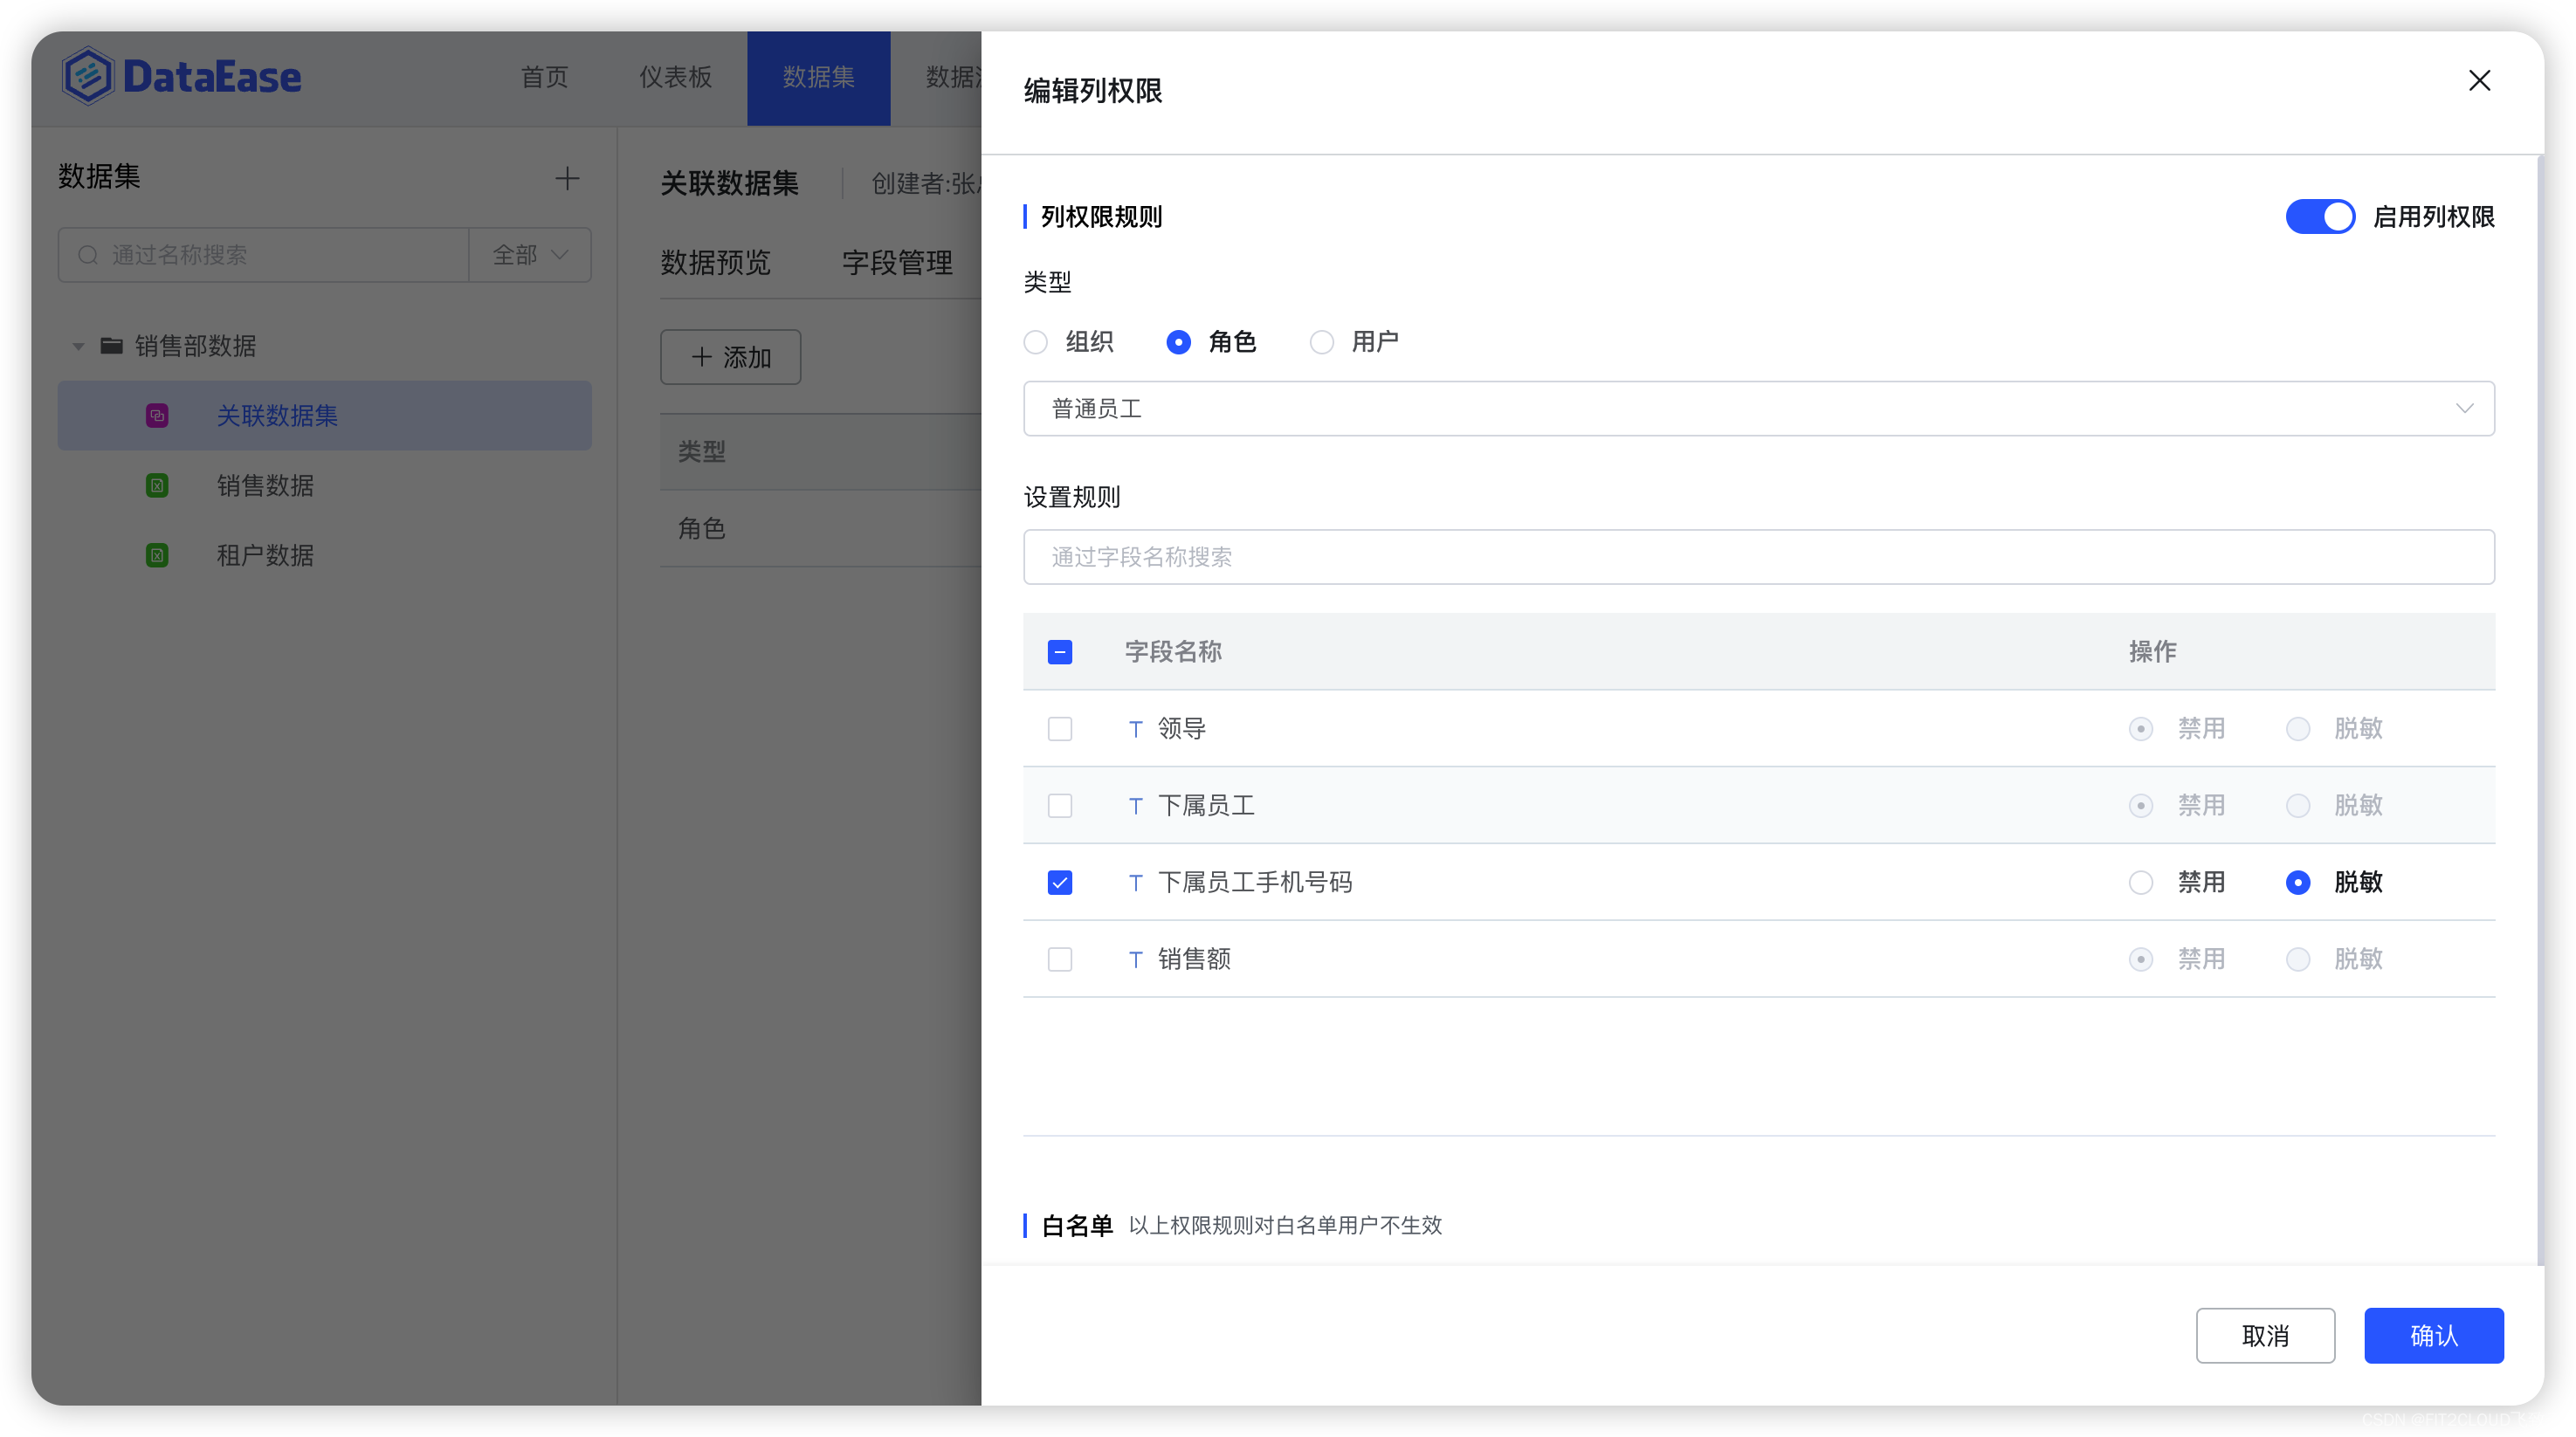
Task: Click the 添加 button
Action: coord(730,357)
